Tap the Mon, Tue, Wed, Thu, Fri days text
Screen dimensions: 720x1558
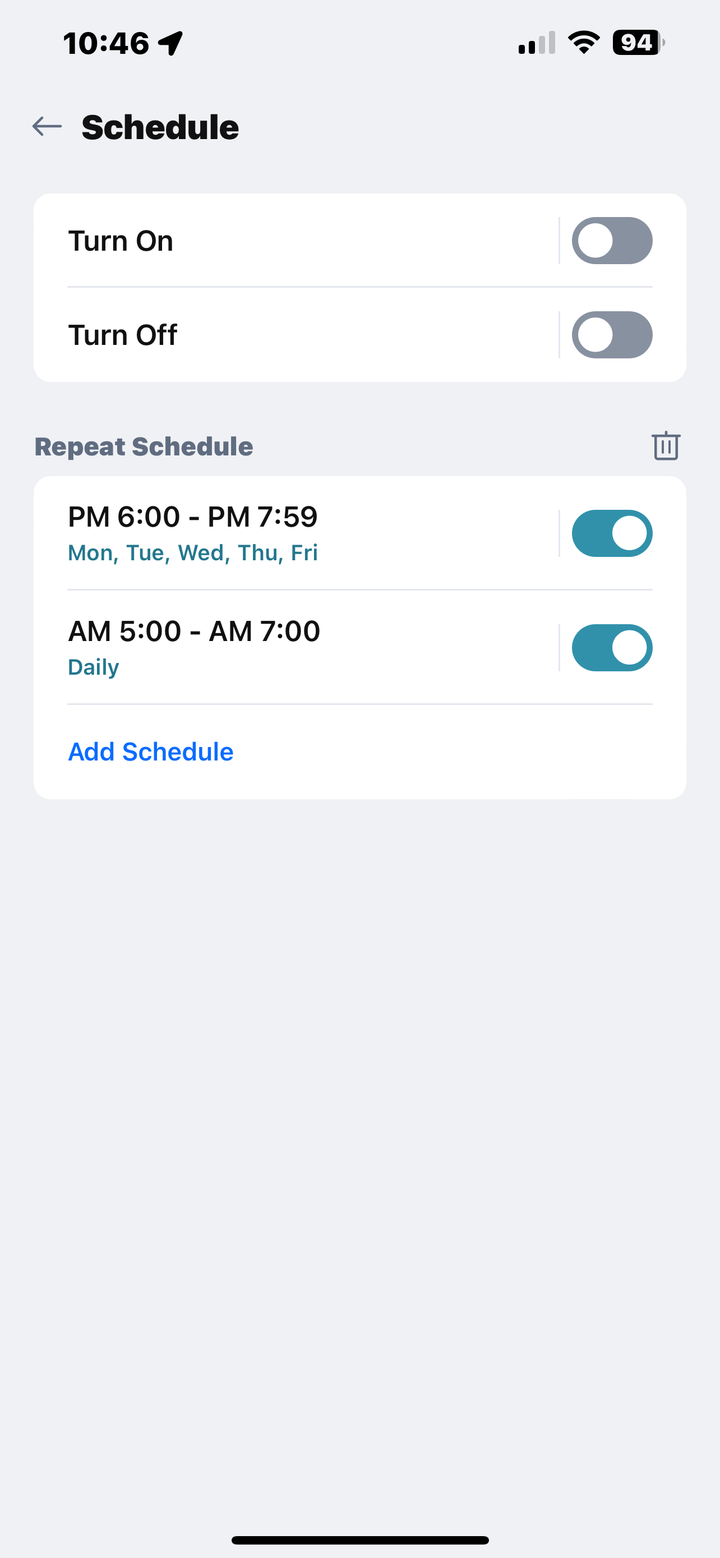pos(193,553)
